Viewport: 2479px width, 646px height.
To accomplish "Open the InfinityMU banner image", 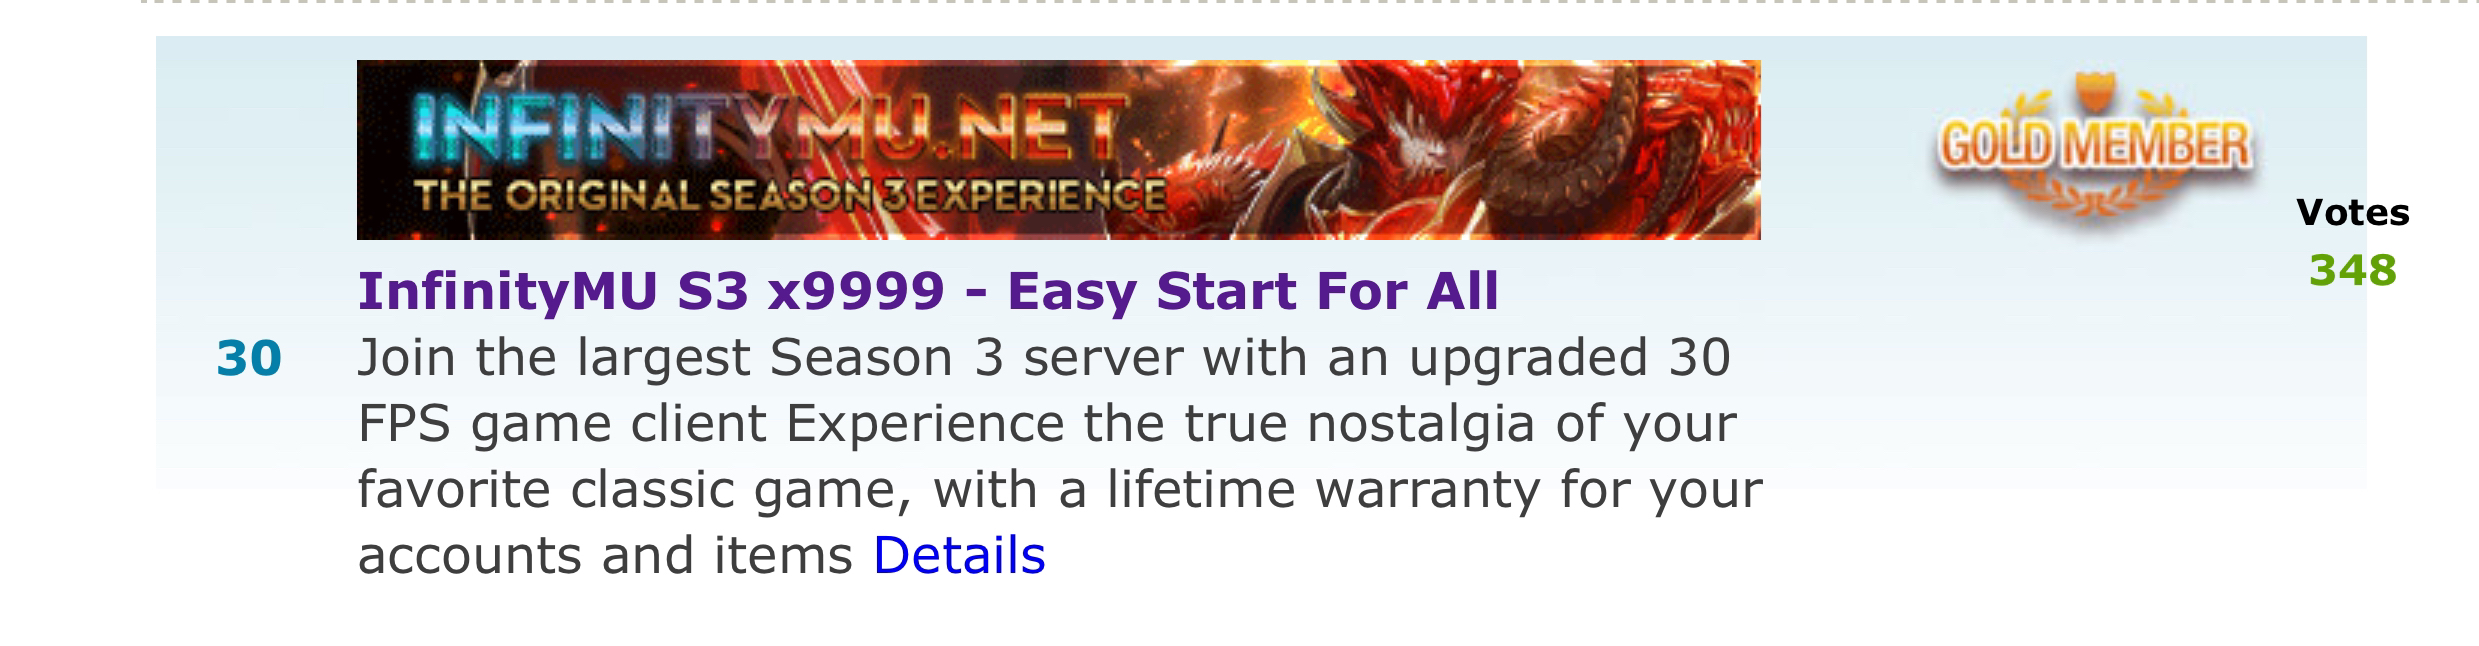I will coord(1058,150).
